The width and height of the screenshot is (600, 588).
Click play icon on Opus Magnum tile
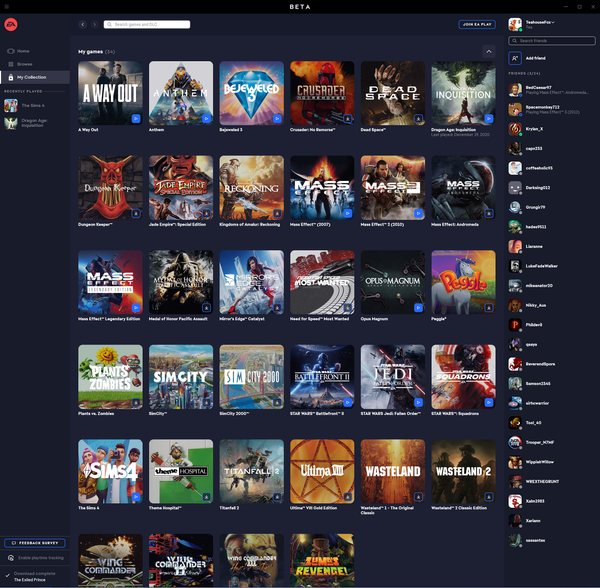(x=418, y=308)
